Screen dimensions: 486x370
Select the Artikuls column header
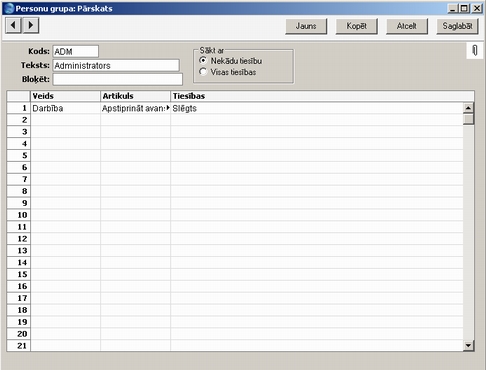point(135,96)
